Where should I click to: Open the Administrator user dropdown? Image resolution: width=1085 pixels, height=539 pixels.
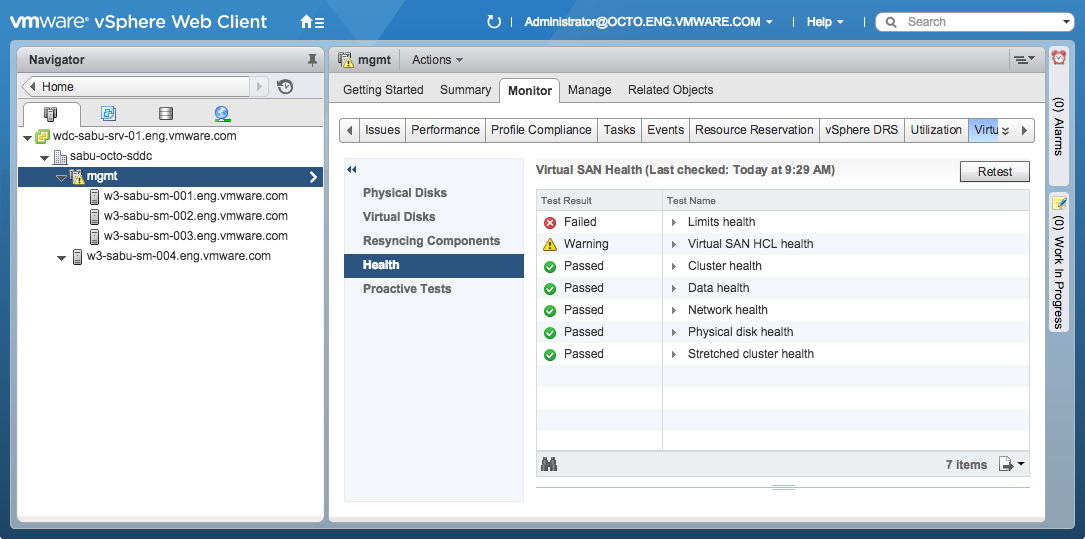tap(648, 22)
